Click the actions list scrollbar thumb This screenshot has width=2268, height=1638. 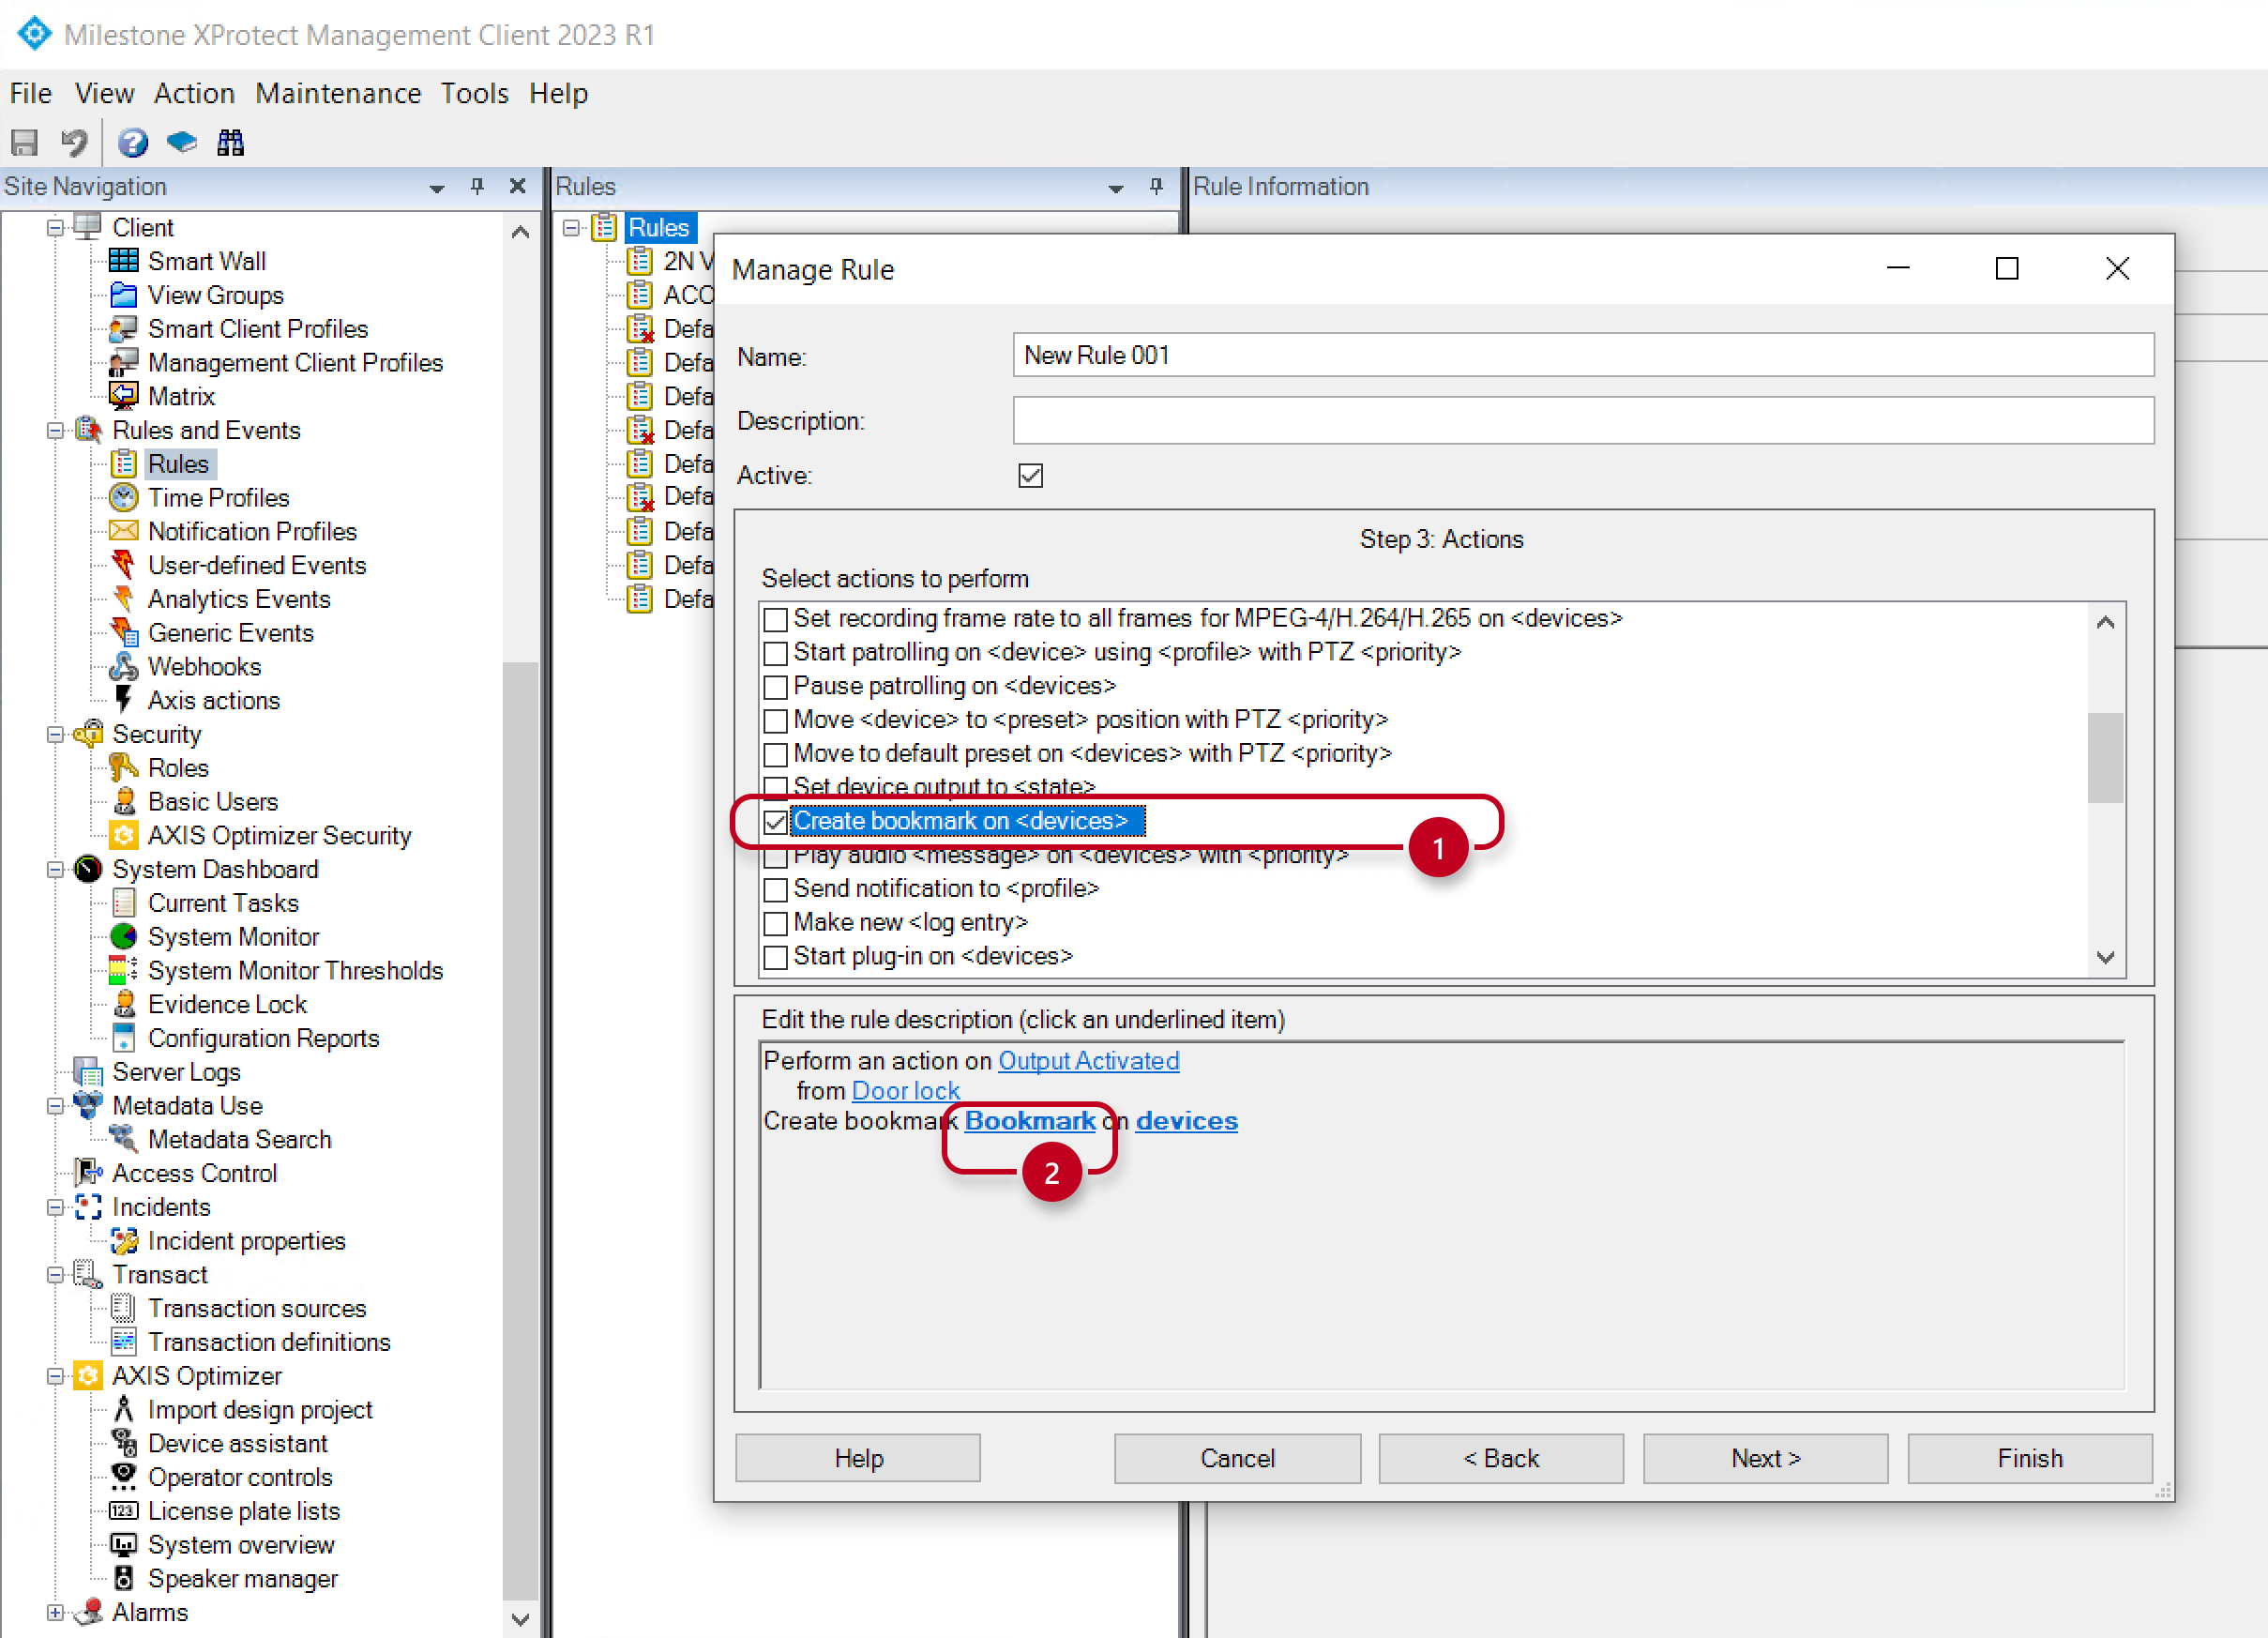[x=2104, y=757]
